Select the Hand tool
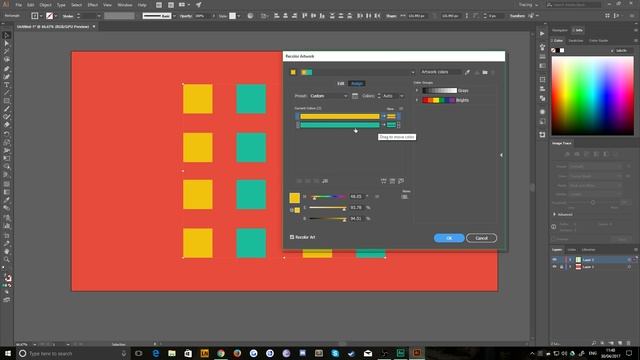Image resolution: width=640 pixels, height=360 pixels. tap(7, 251)
